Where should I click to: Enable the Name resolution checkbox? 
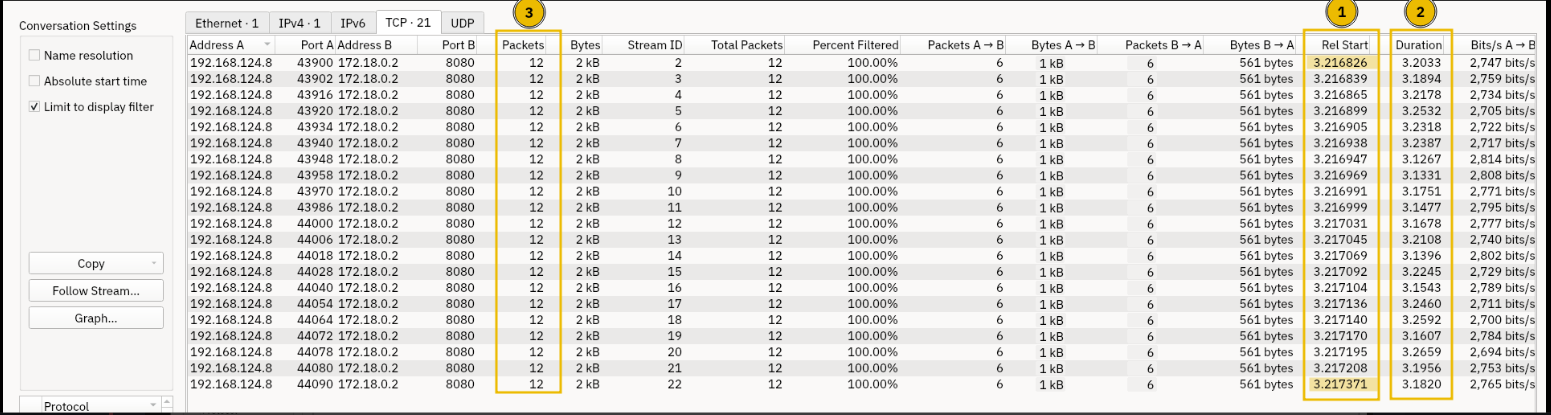(x=36, y=56)
